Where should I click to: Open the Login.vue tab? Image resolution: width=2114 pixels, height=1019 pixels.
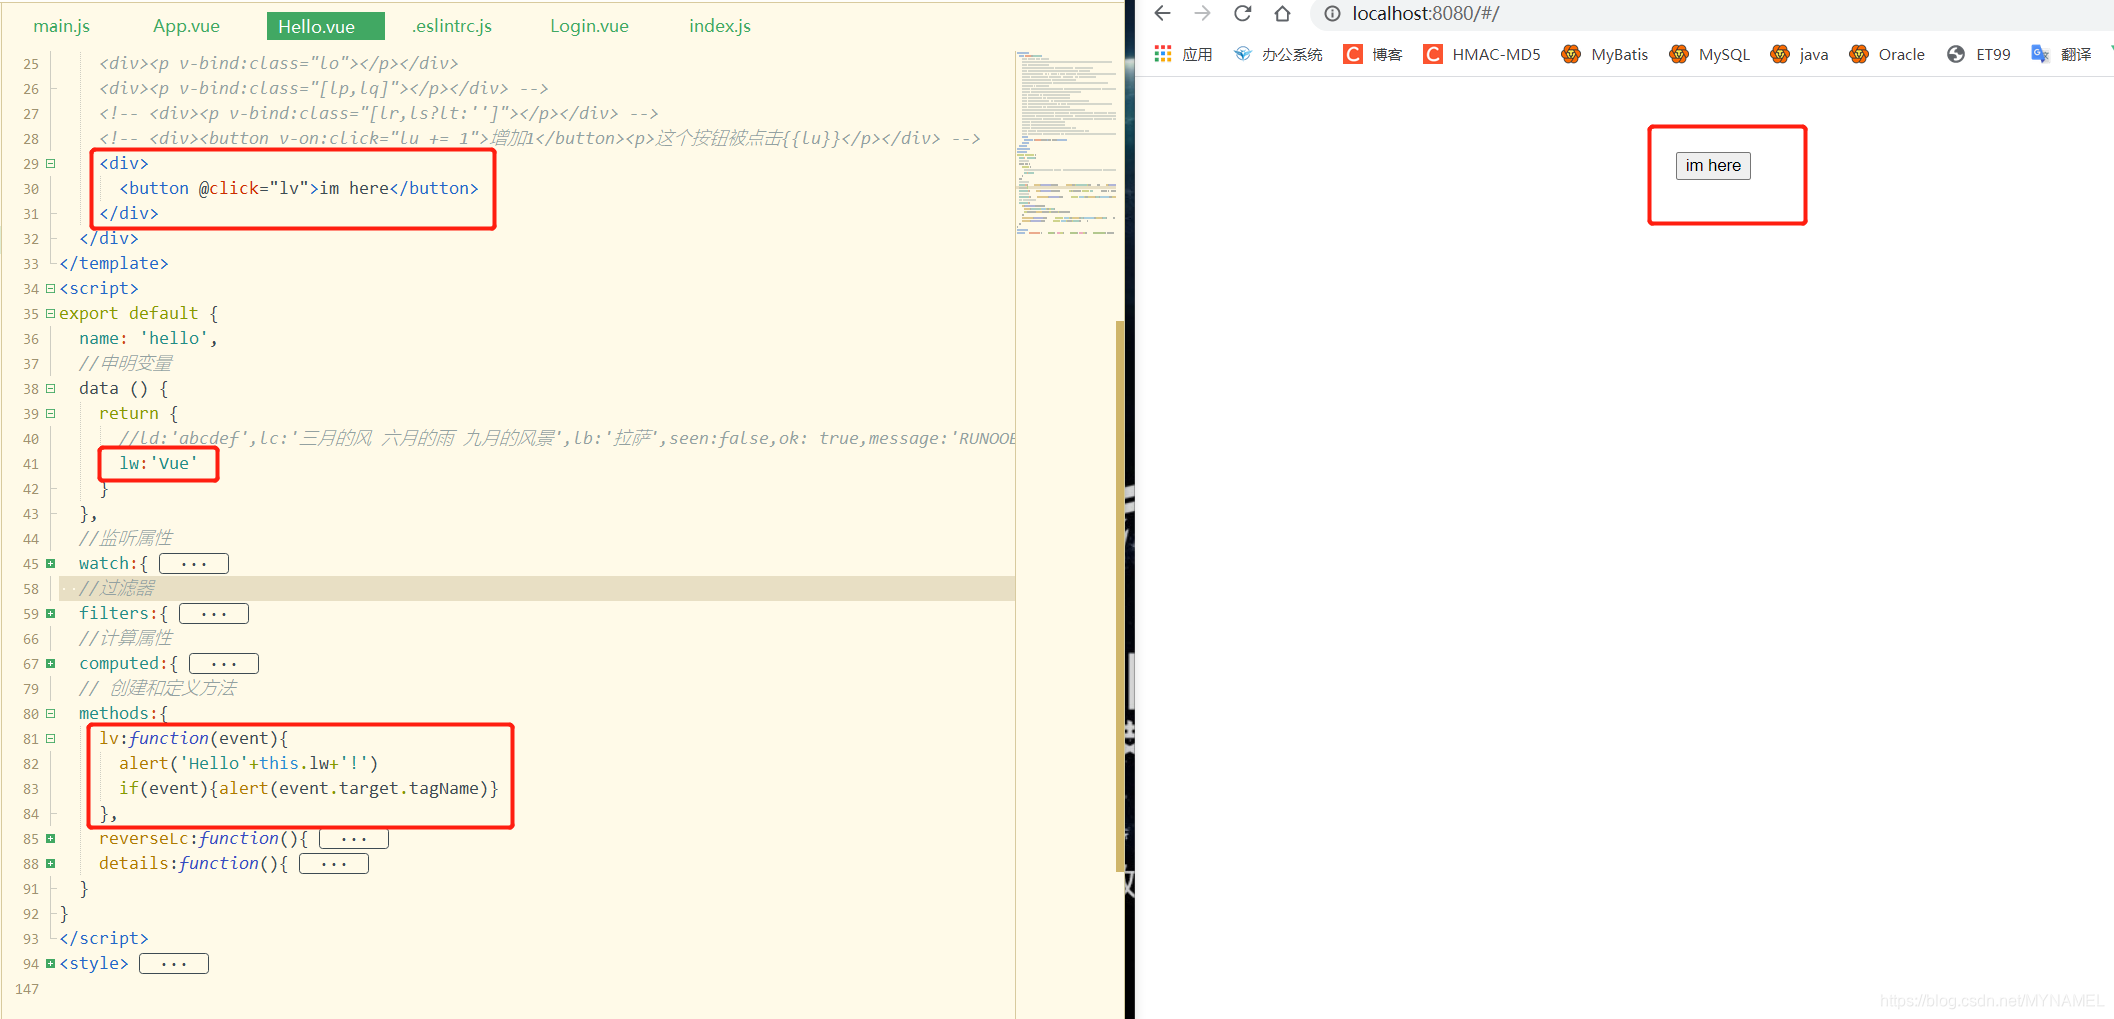pos(589,26)
